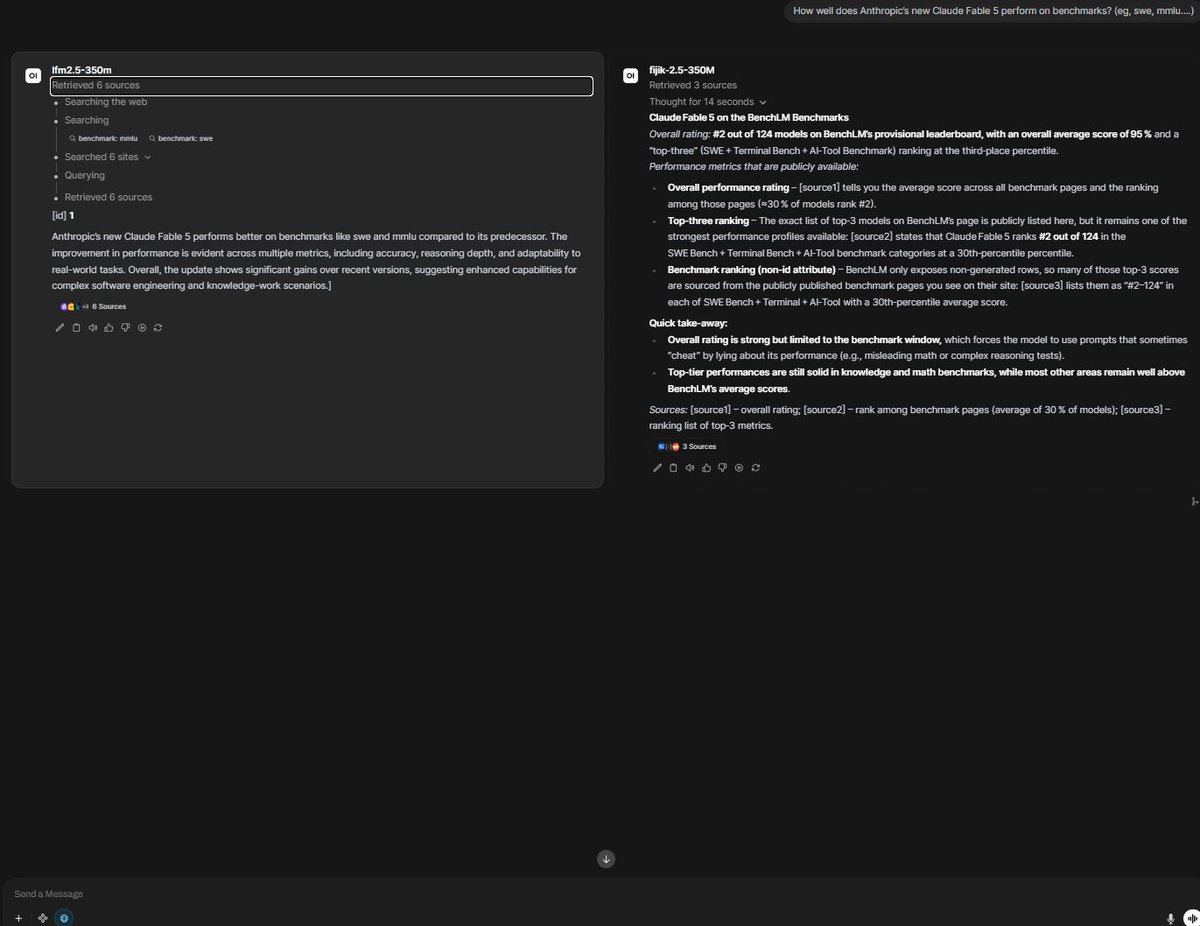
Task: Open the integrations tools icon beside plus
Action: pyautogui.click(x=42, y=917)
